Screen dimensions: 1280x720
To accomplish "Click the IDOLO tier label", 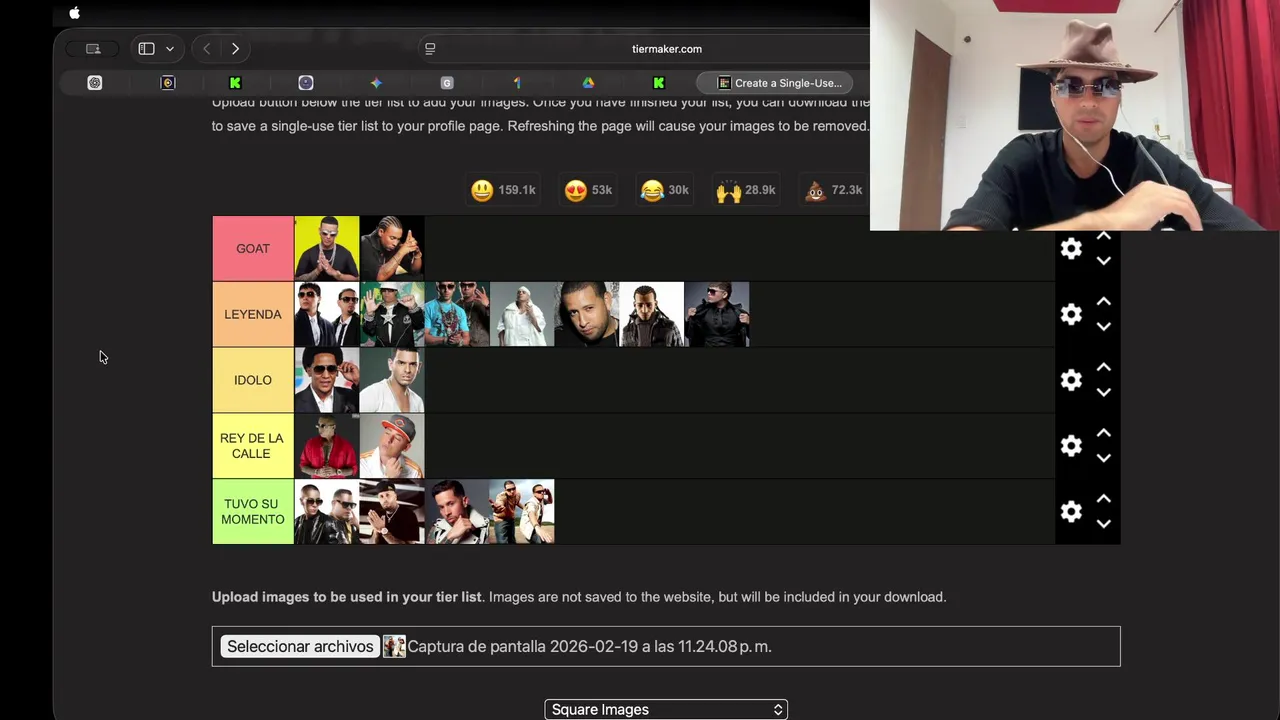I will pos(253,380).
